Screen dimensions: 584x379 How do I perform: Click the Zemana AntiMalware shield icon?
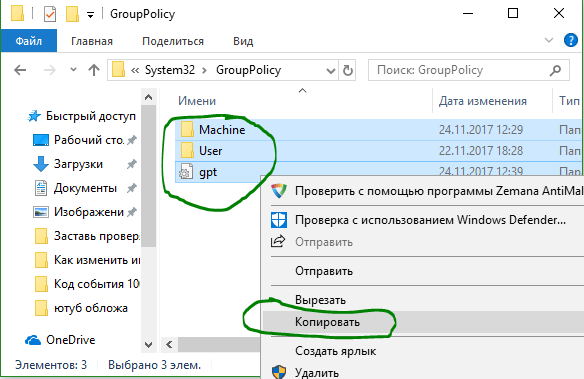tap(279, 191)
